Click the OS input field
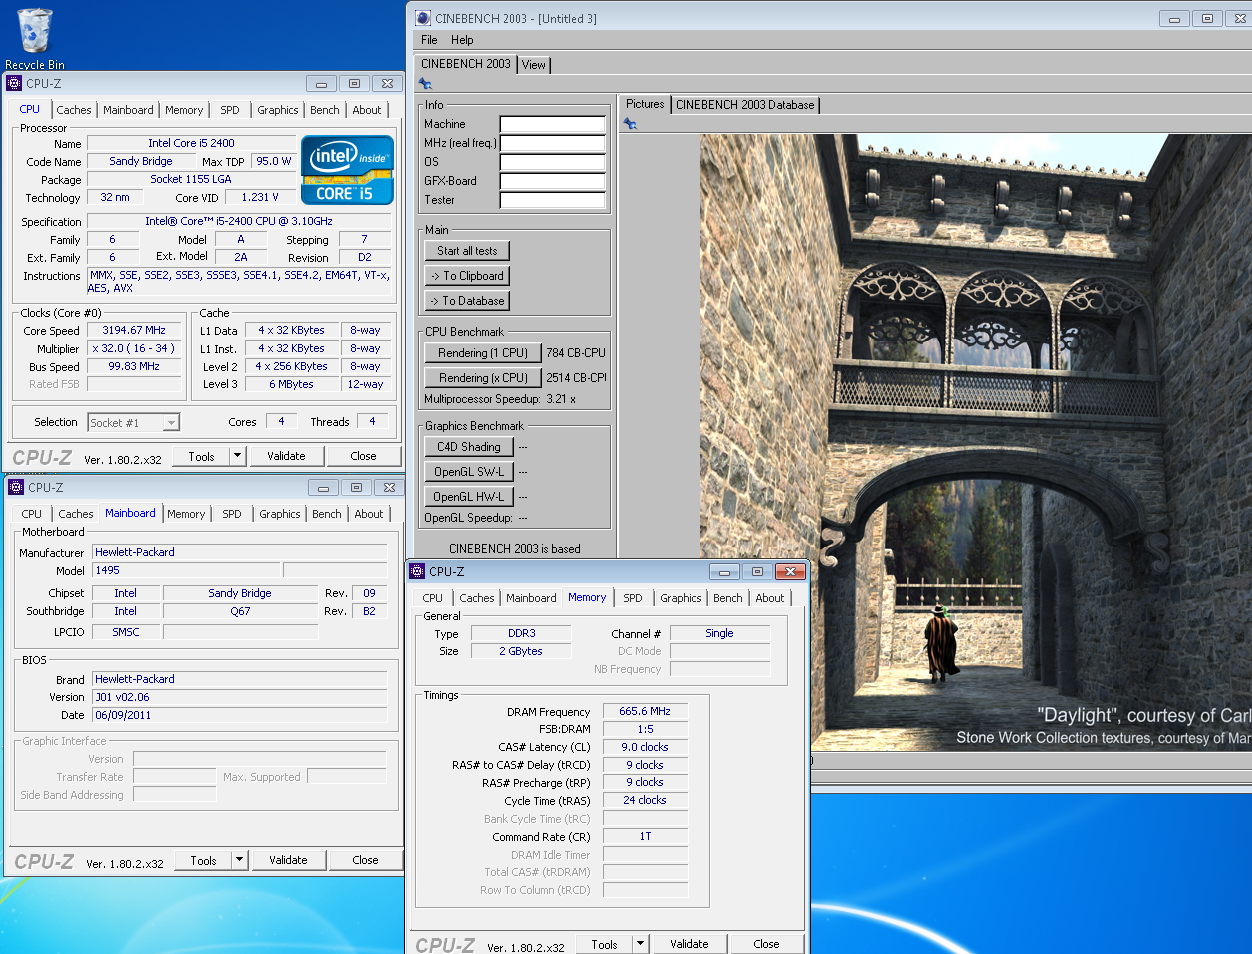1252x954 pixels. coord(553,162)
